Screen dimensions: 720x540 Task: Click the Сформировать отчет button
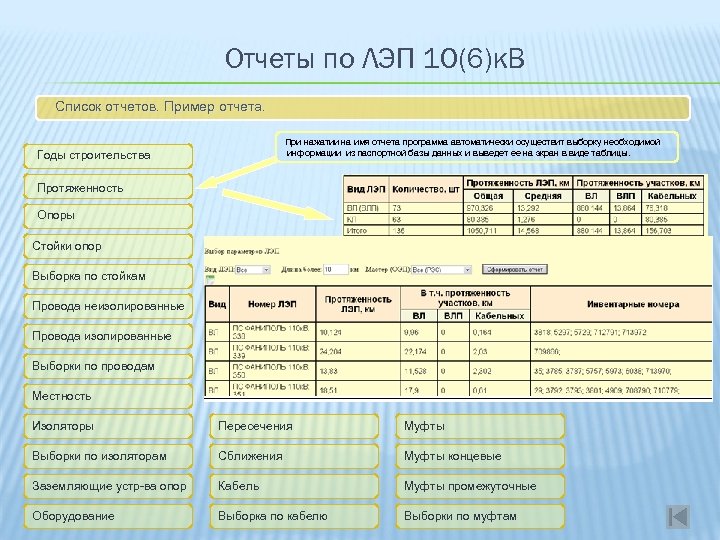point(515,269)
